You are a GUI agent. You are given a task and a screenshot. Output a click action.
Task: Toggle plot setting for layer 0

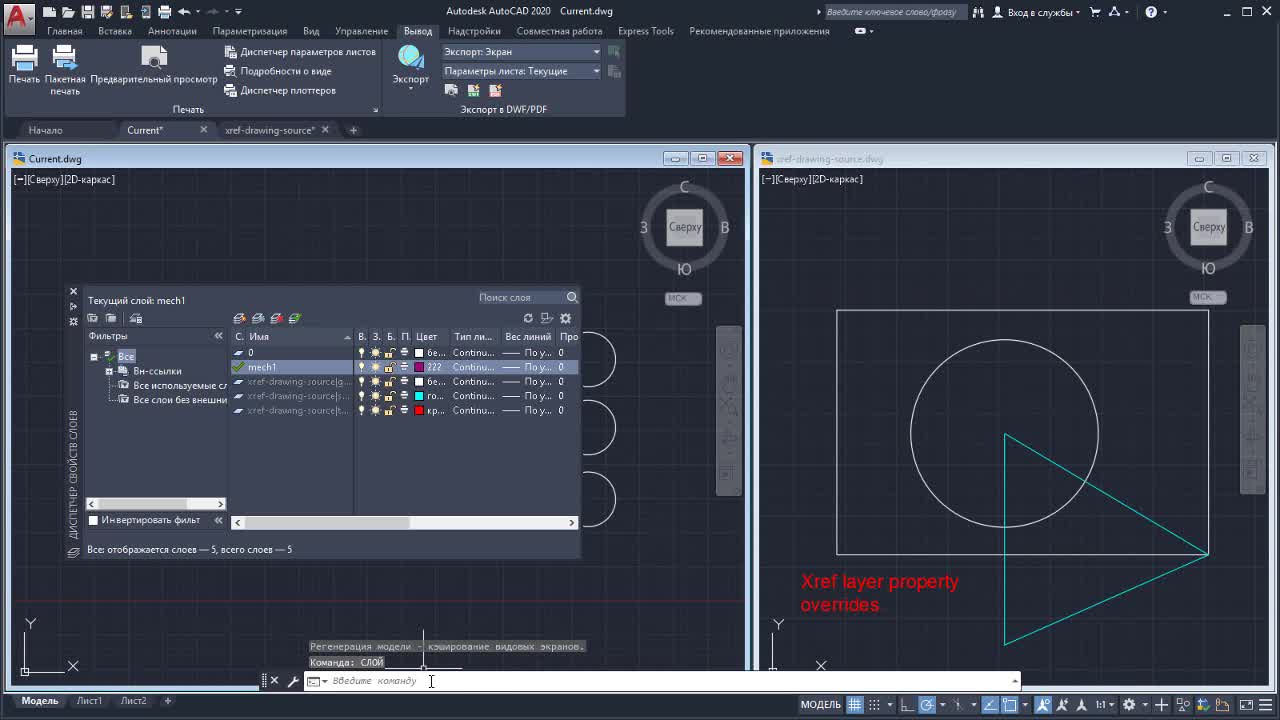pos(404,353)
